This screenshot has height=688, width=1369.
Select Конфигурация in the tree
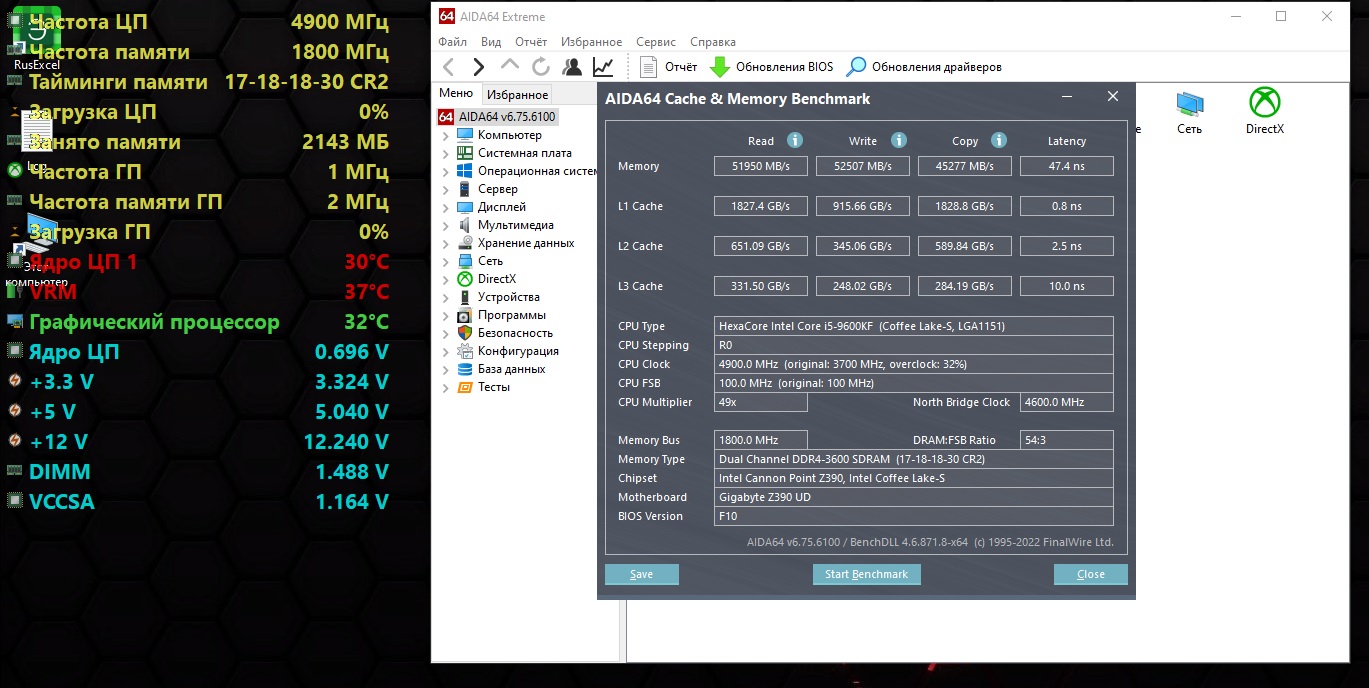(518, 351)
